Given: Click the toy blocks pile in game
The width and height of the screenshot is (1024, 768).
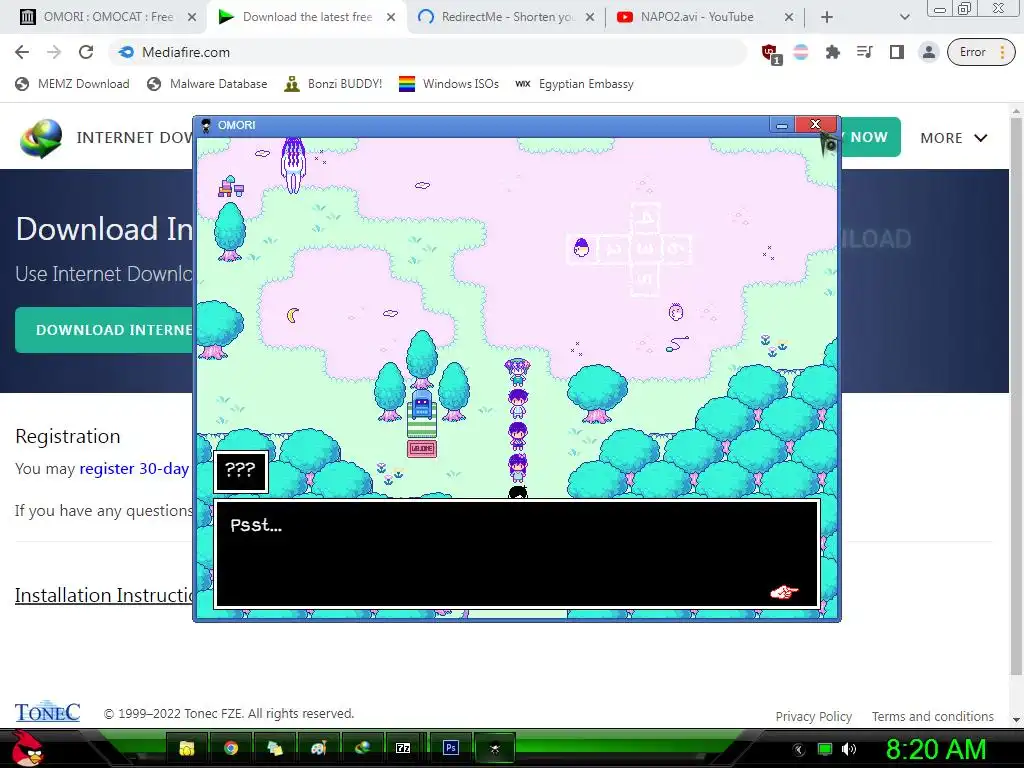Looking at the screenshot, I should 231,187.
